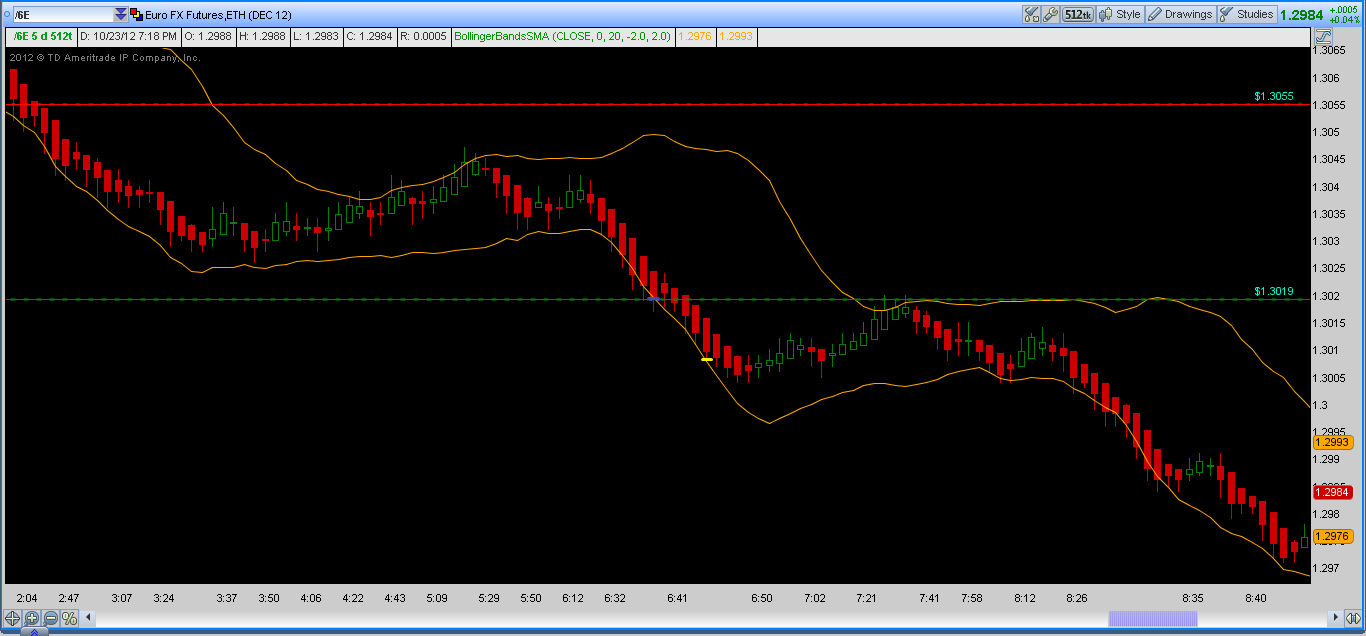Zoom in with the plus magnifier
This screenshot has width=1366, height=636.
tap(32, 618)
